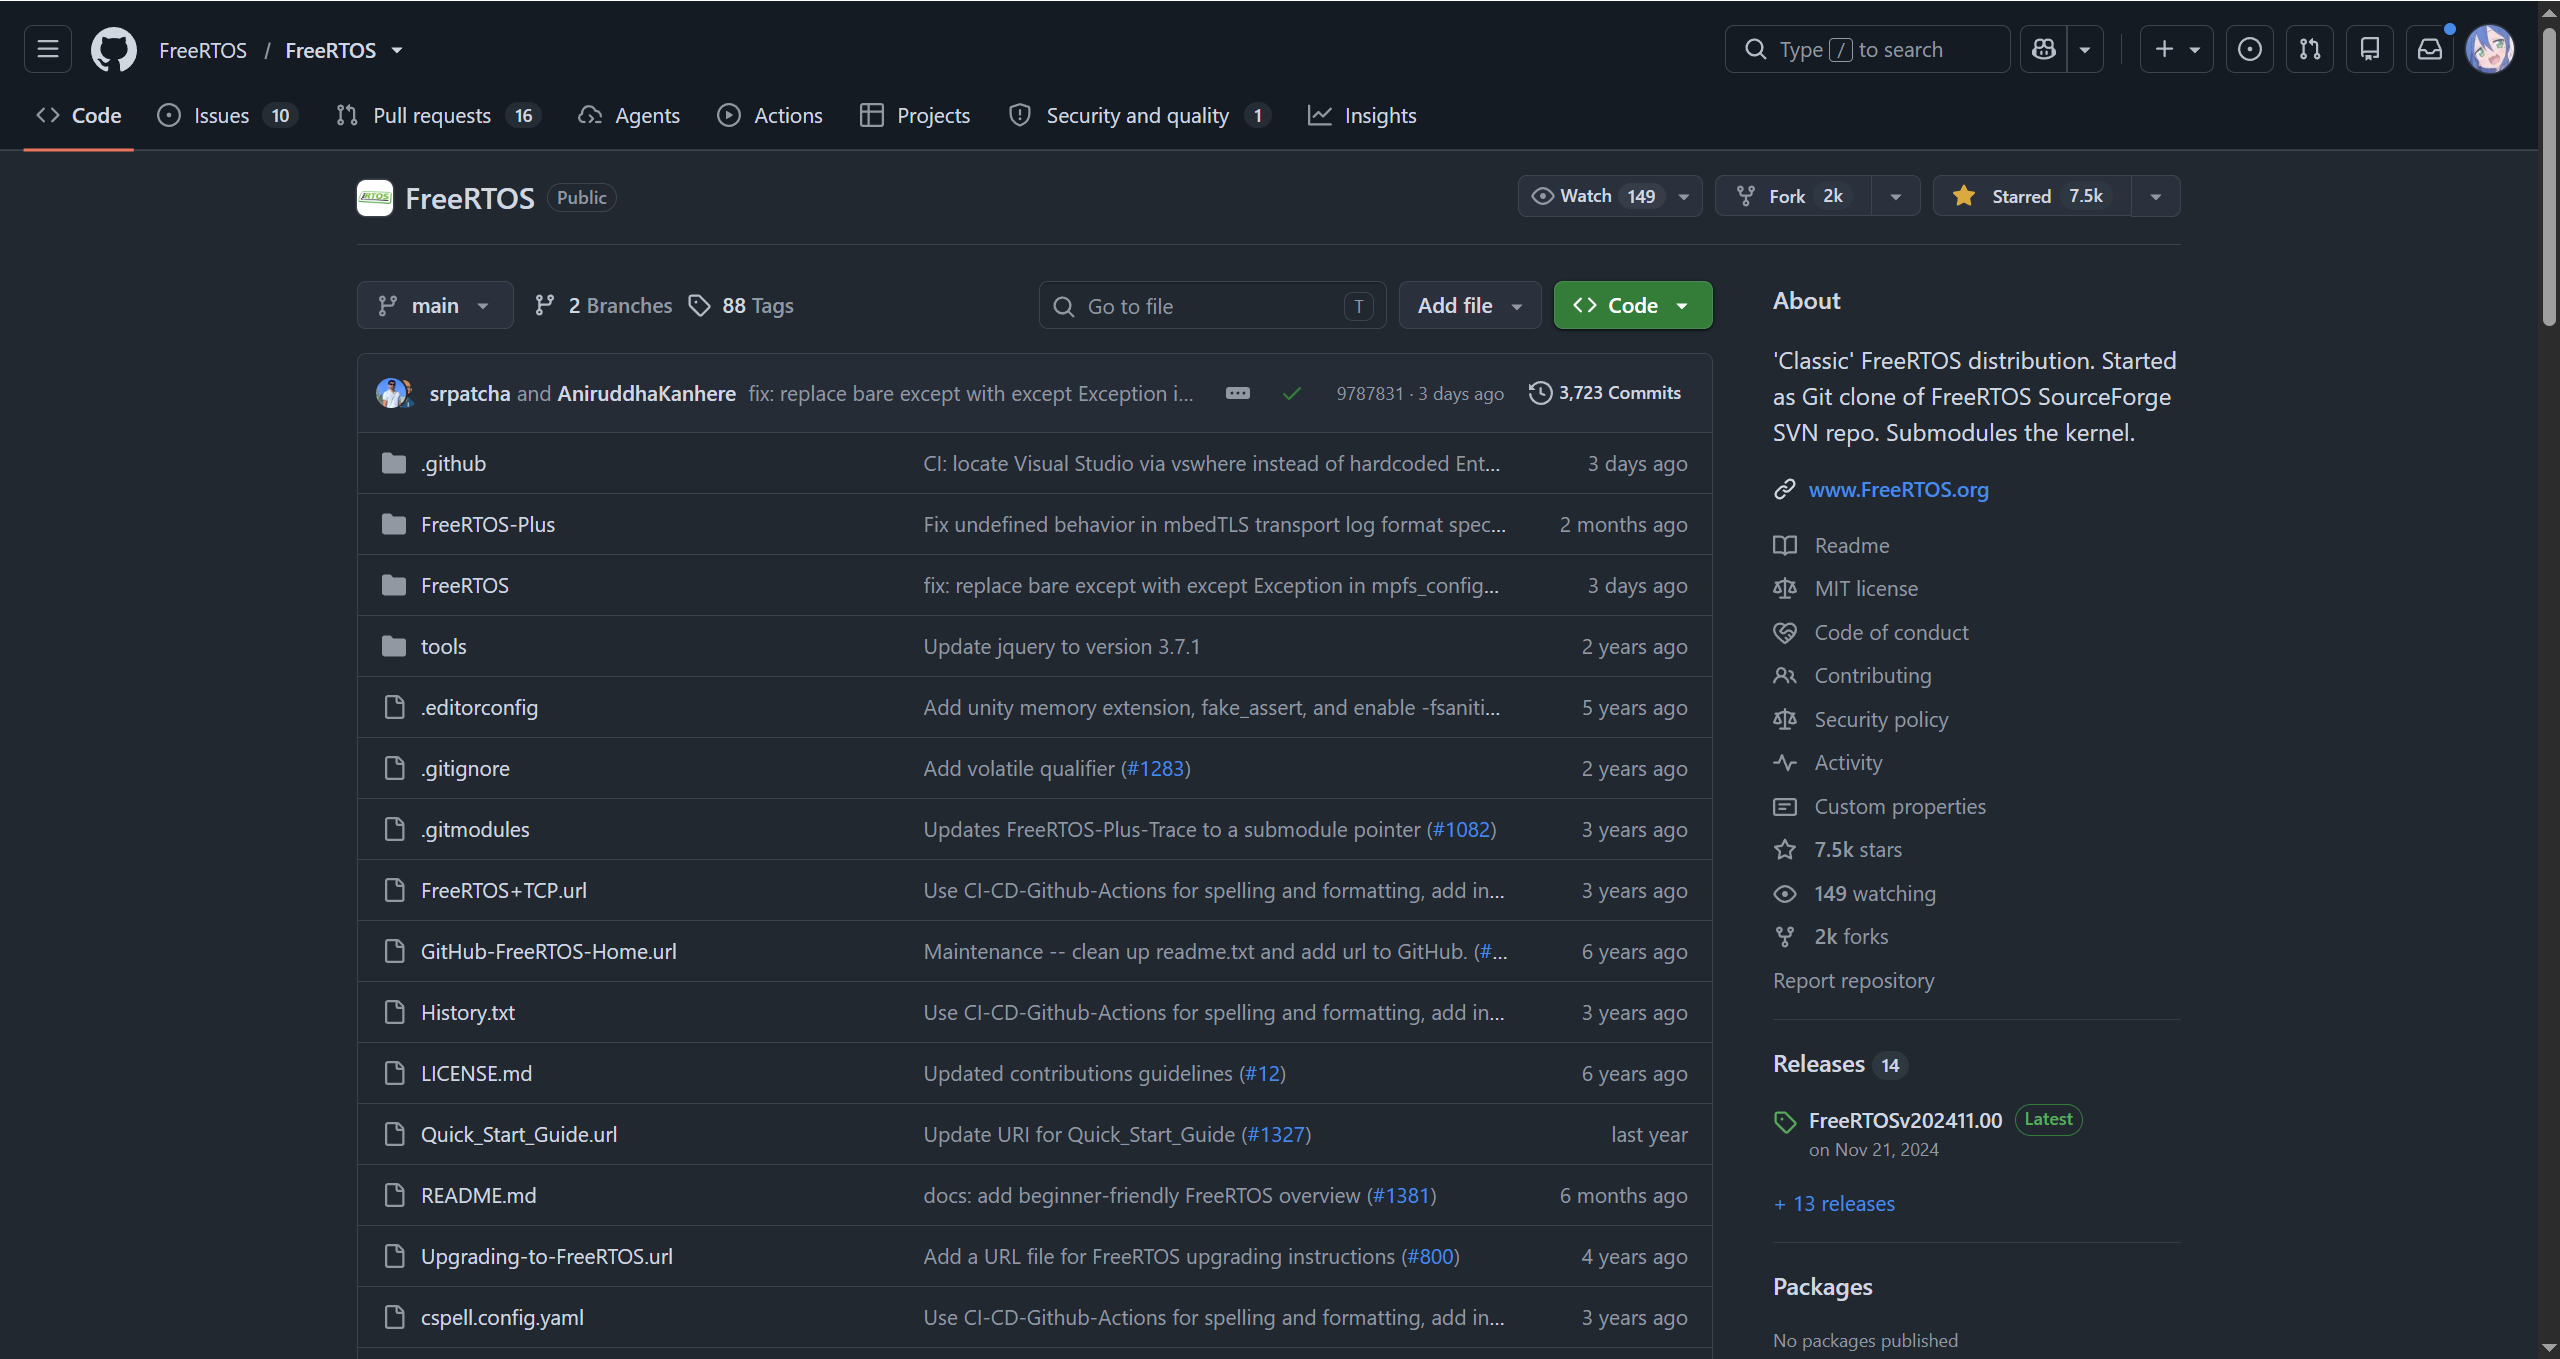Open the cspell.config.yaml file
This screenshot has height=1359, width=2560.
click(x=502, y=1317)
